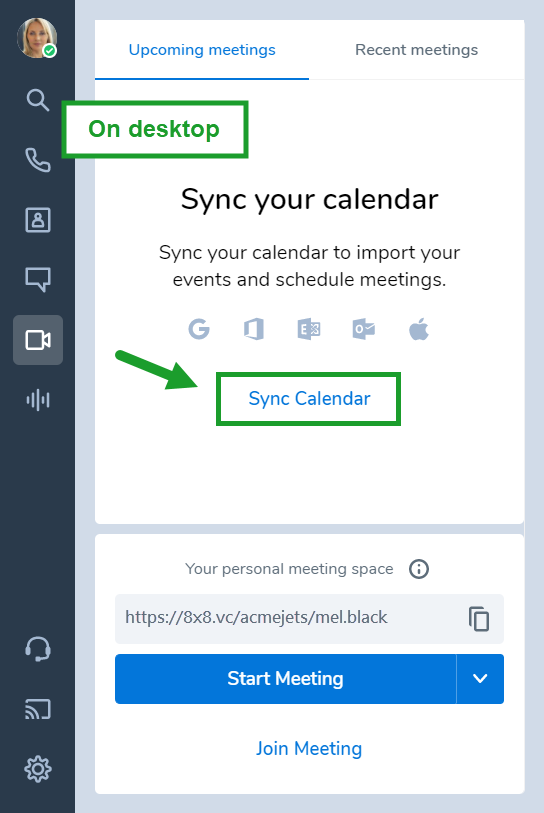Viewport: 544px width, 813px height.
Task: Open the contacts icon in sidebar
Action: (x=38, y=220)
